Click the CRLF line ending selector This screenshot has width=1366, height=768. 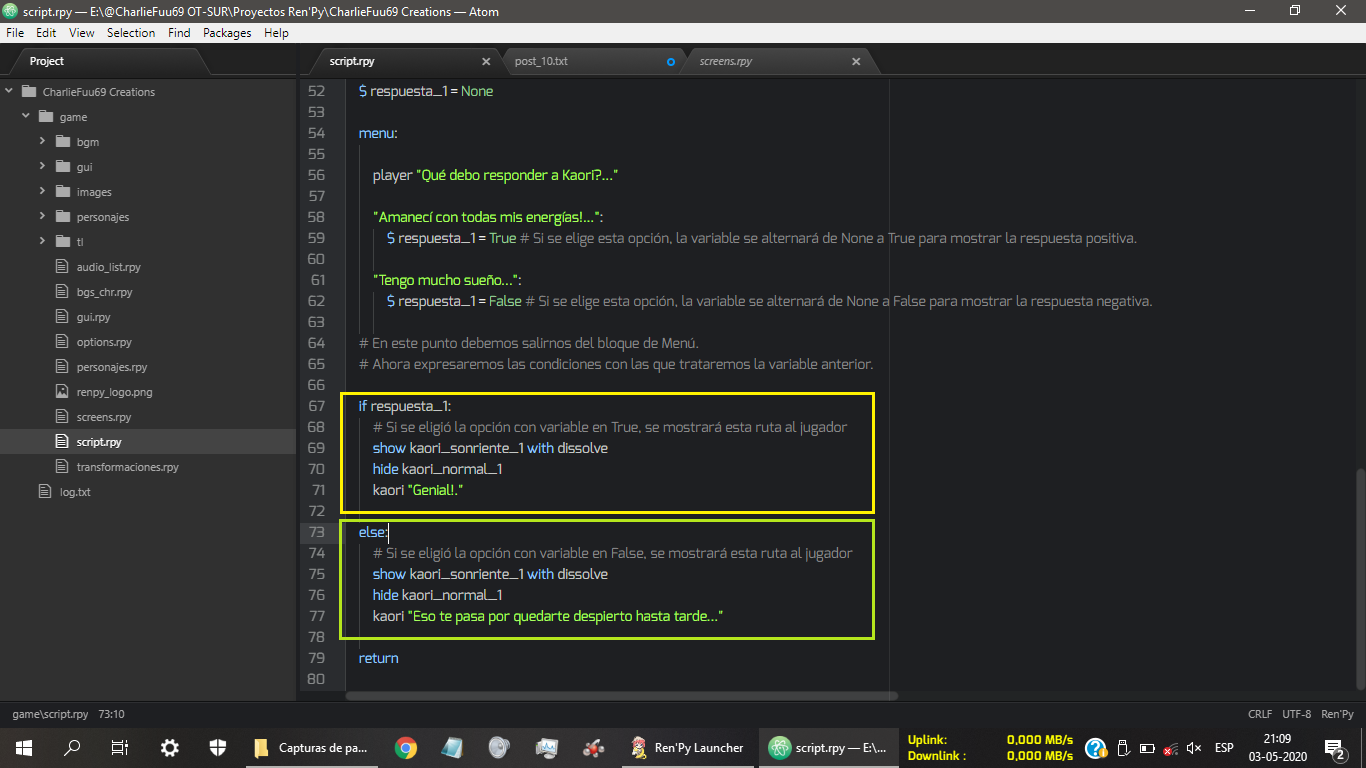(1260, 714)
